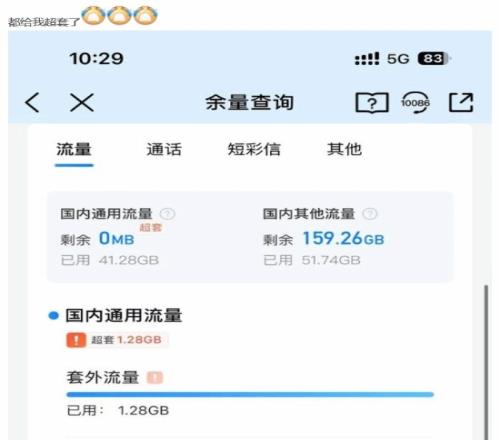Viewport: 500px width, 440px height.
Task: Open the help book icon
Action: coord(372,102)
